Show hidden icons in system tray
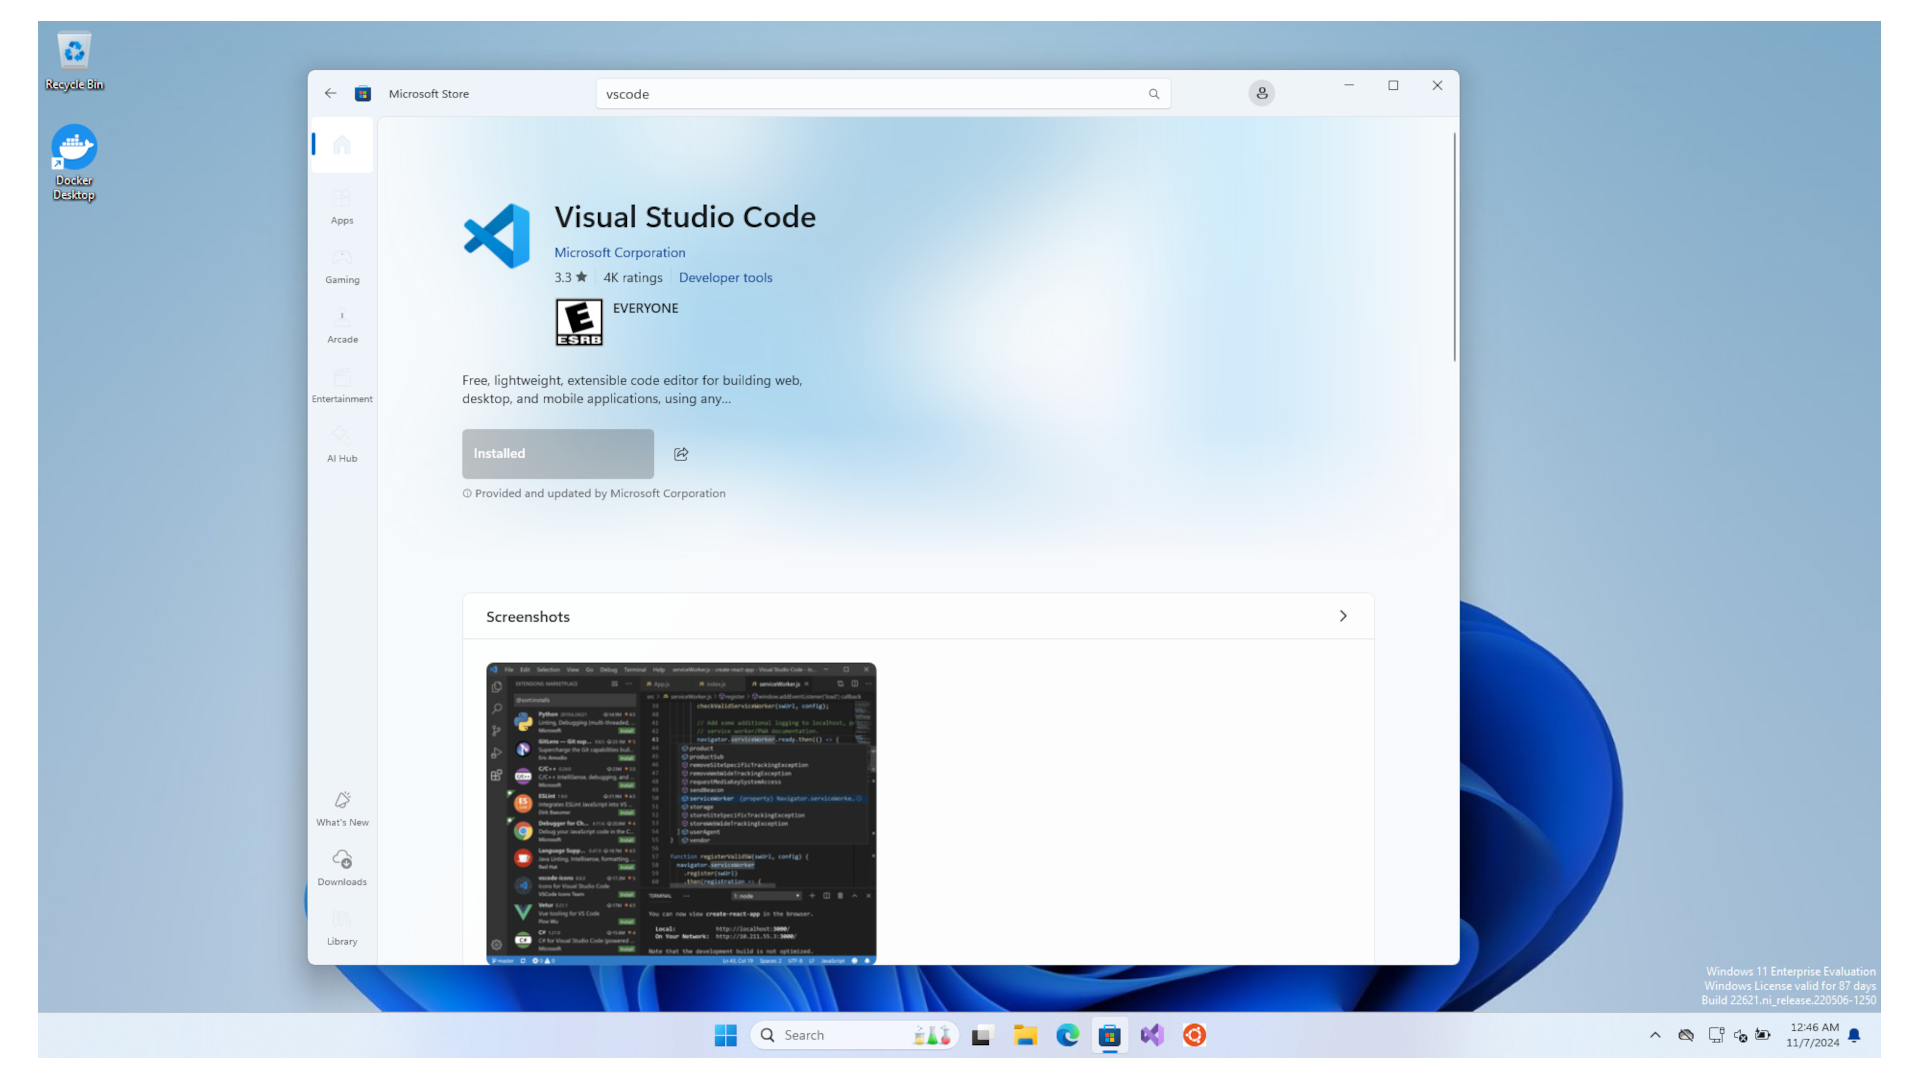 (x=1655, y=1035)
